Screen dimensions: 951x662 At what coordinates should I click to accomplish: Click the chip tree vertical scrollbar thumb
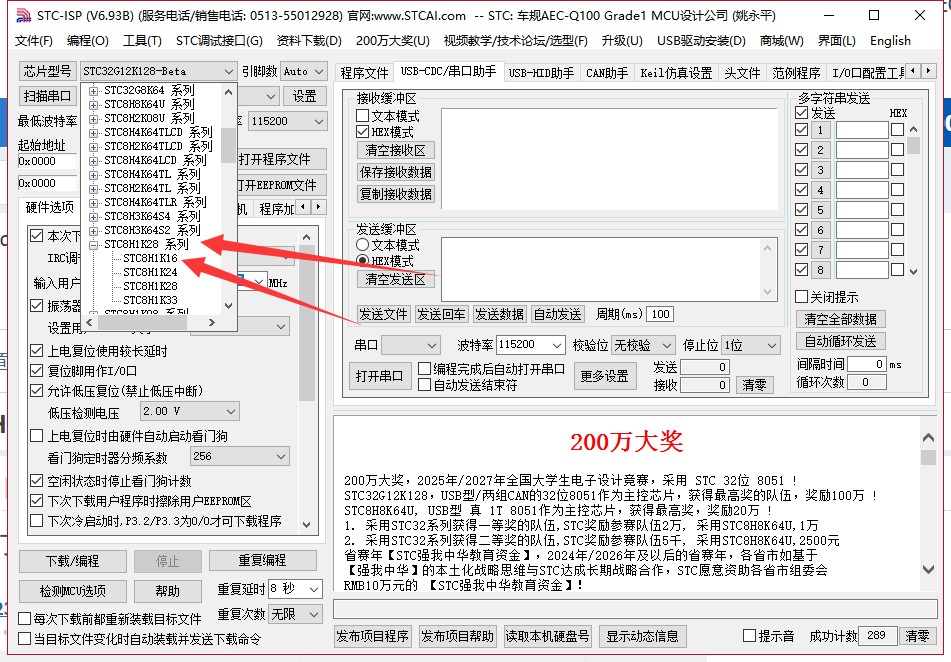(228, 145)
